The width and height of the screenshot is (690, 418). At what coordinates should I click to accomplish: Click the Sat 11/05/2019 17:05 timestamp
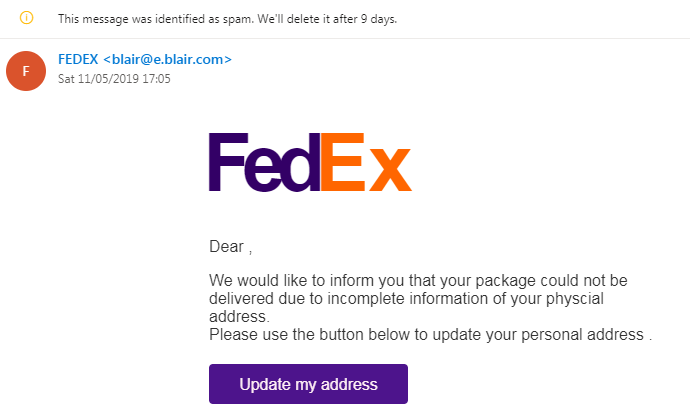pos(115,78)
